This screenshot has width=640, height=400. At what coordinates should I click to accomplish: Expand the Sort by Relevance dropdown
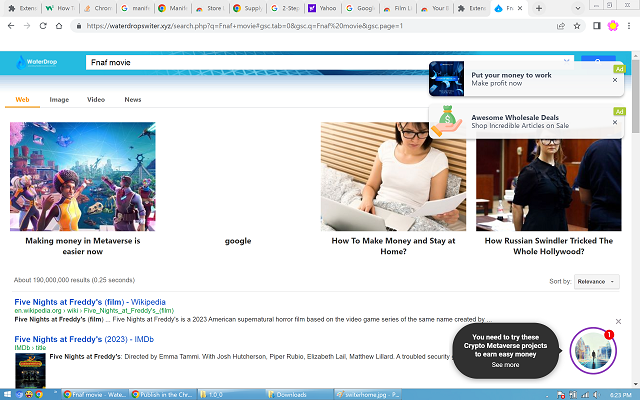pyautogui.click(x=597, y=282)
